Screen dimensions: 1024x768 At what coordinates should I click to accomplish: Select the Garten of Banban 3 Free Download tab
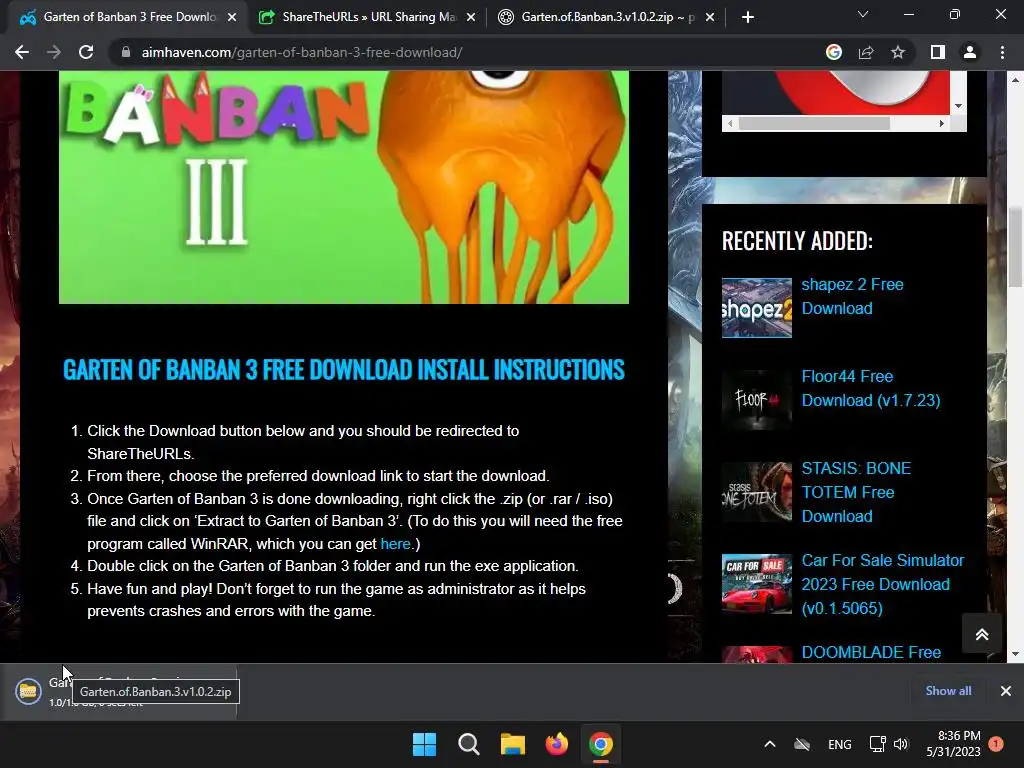(129, 17)
